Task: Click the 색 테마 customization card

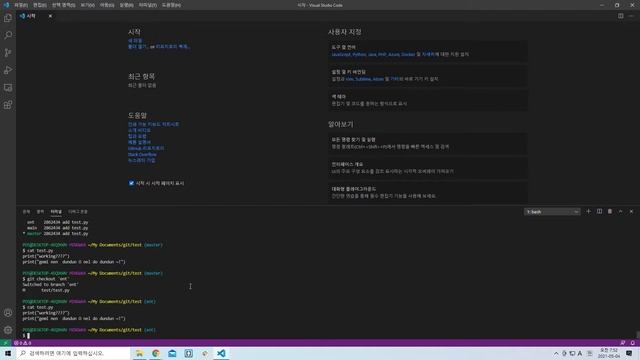Action: (x=428, y=100)
